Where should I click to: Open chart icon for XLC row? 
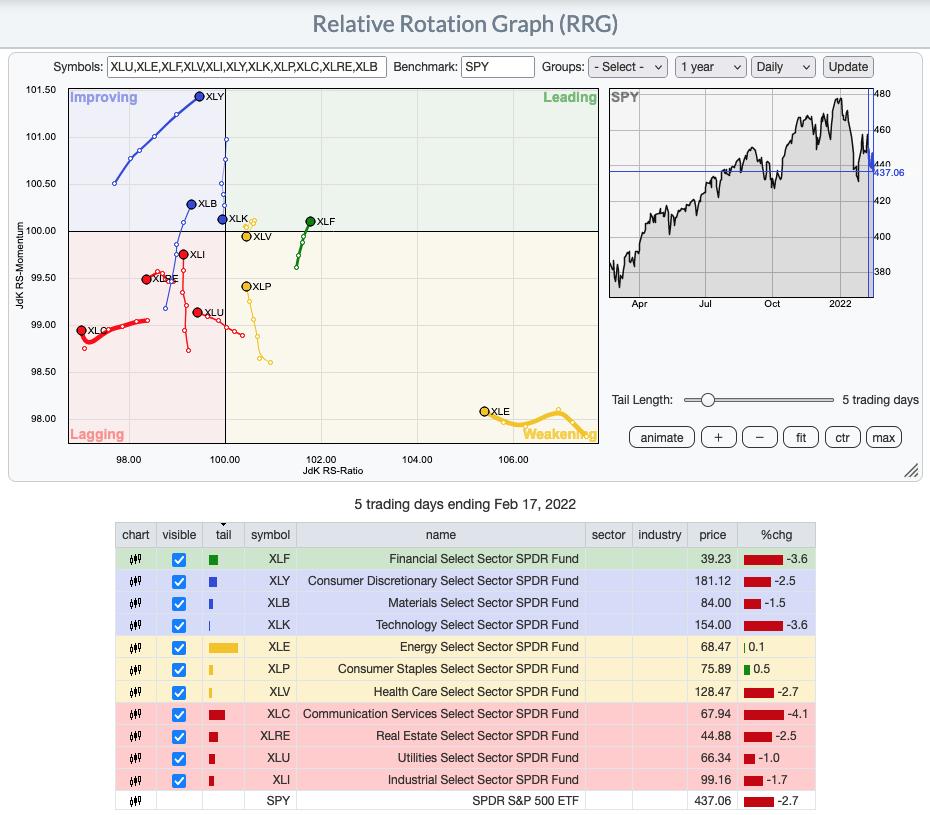pos(135,714)
